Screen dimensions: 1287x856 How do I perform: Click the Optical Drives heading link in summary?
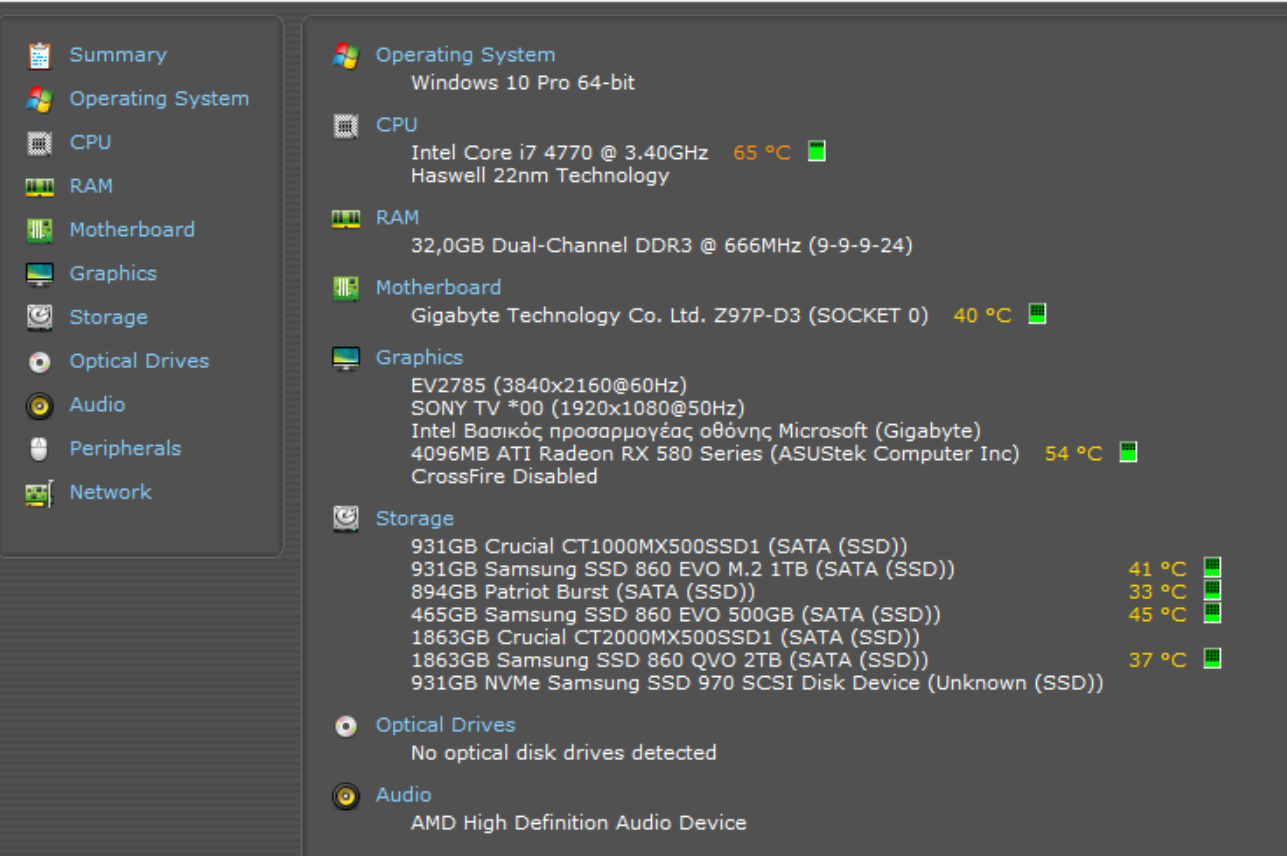[x=445, y=725]
